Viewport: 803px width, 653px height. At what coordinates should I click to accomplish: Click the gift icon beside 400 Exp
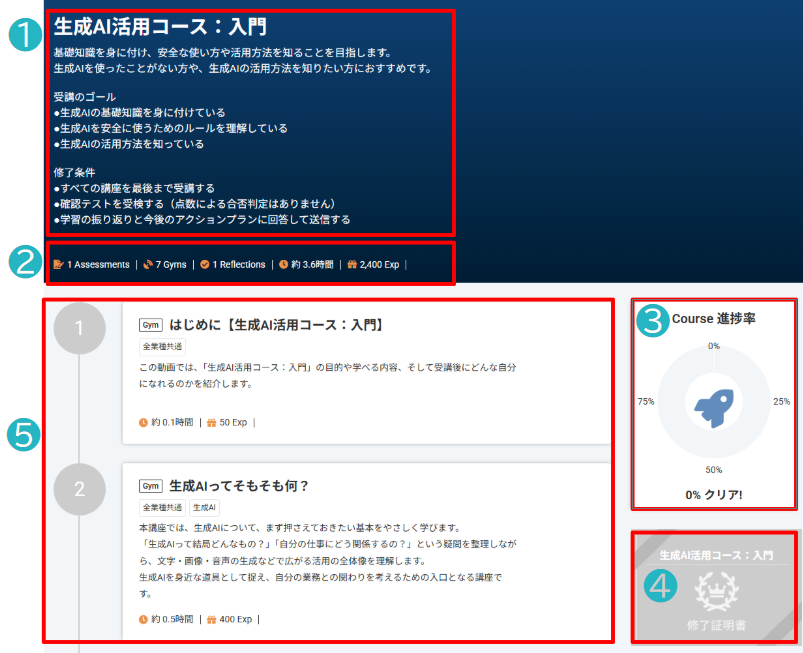(x=212, y=619)
